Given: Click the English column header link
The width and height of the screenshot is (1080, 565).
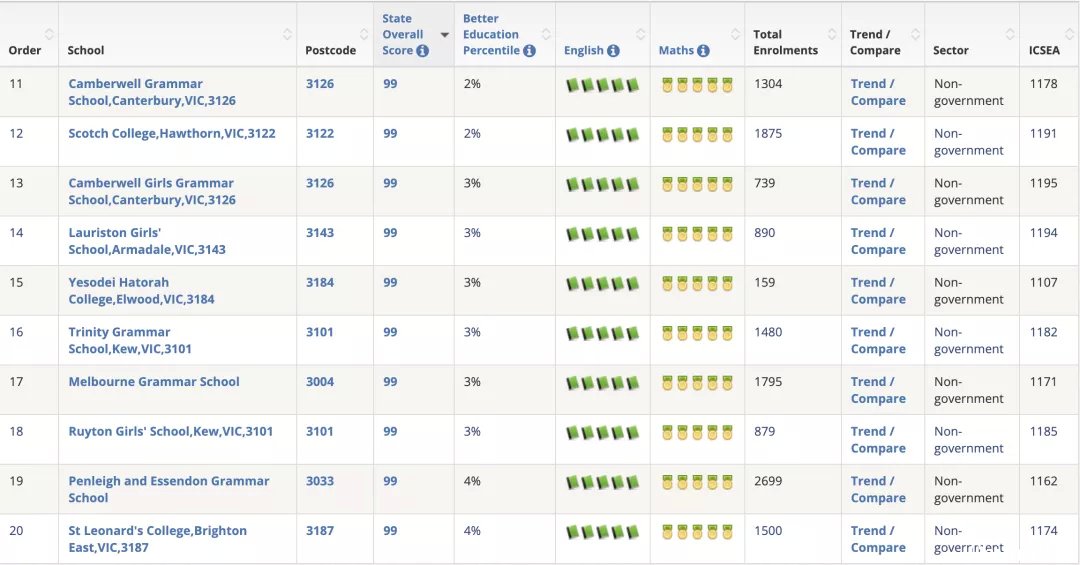Looking at the screenshot, I should [583, 51].
